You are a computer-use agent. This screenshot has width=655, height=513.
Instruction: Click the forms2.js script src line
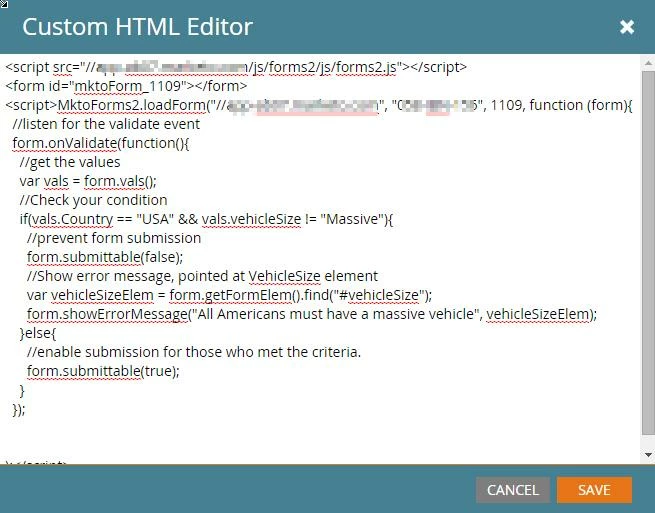(x=236, y=67)
